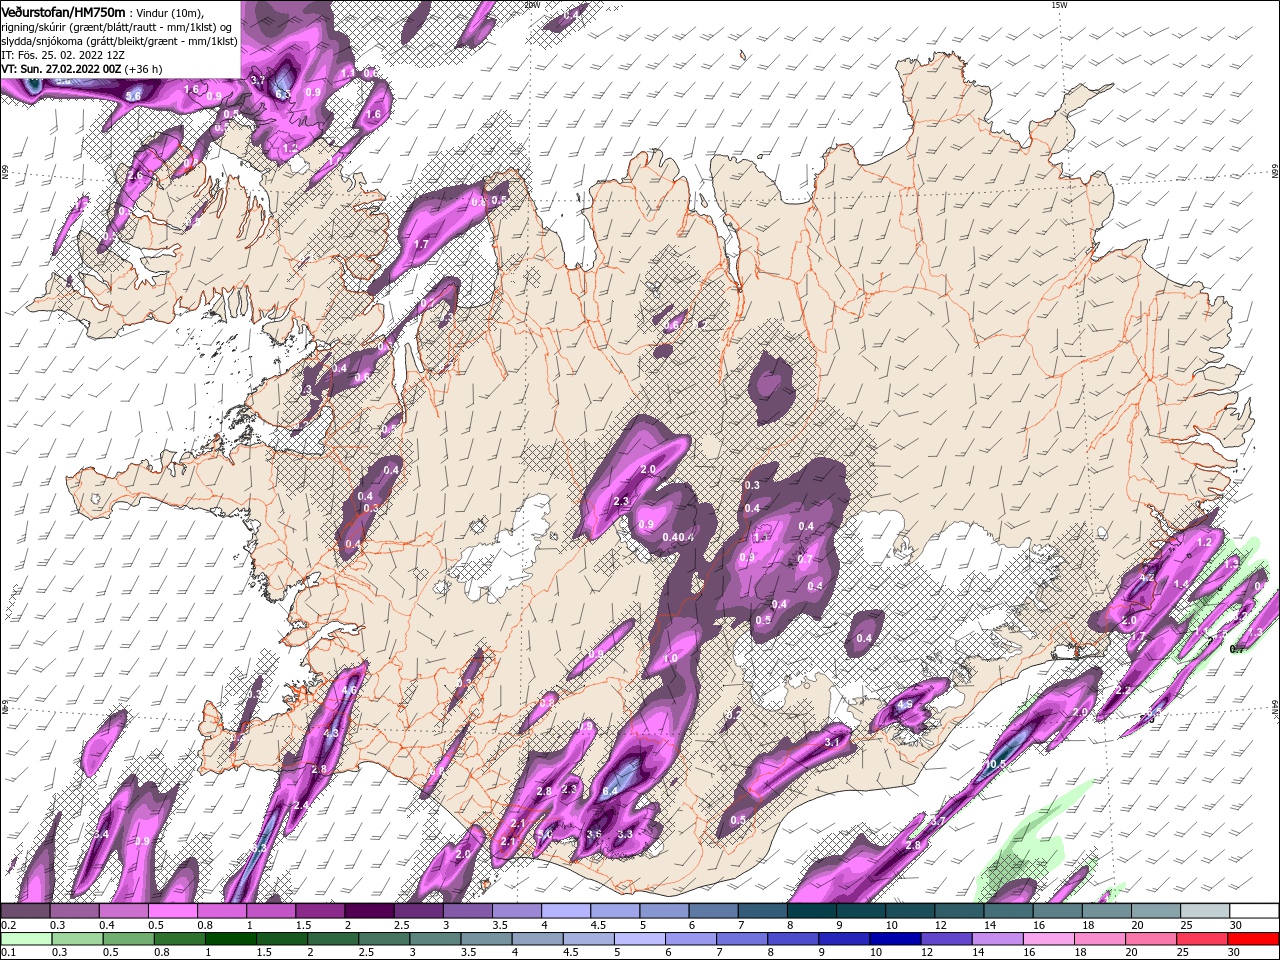Click the 10.5 precipitation value on the map
The image size is (1280, 960).
(994, 764)
